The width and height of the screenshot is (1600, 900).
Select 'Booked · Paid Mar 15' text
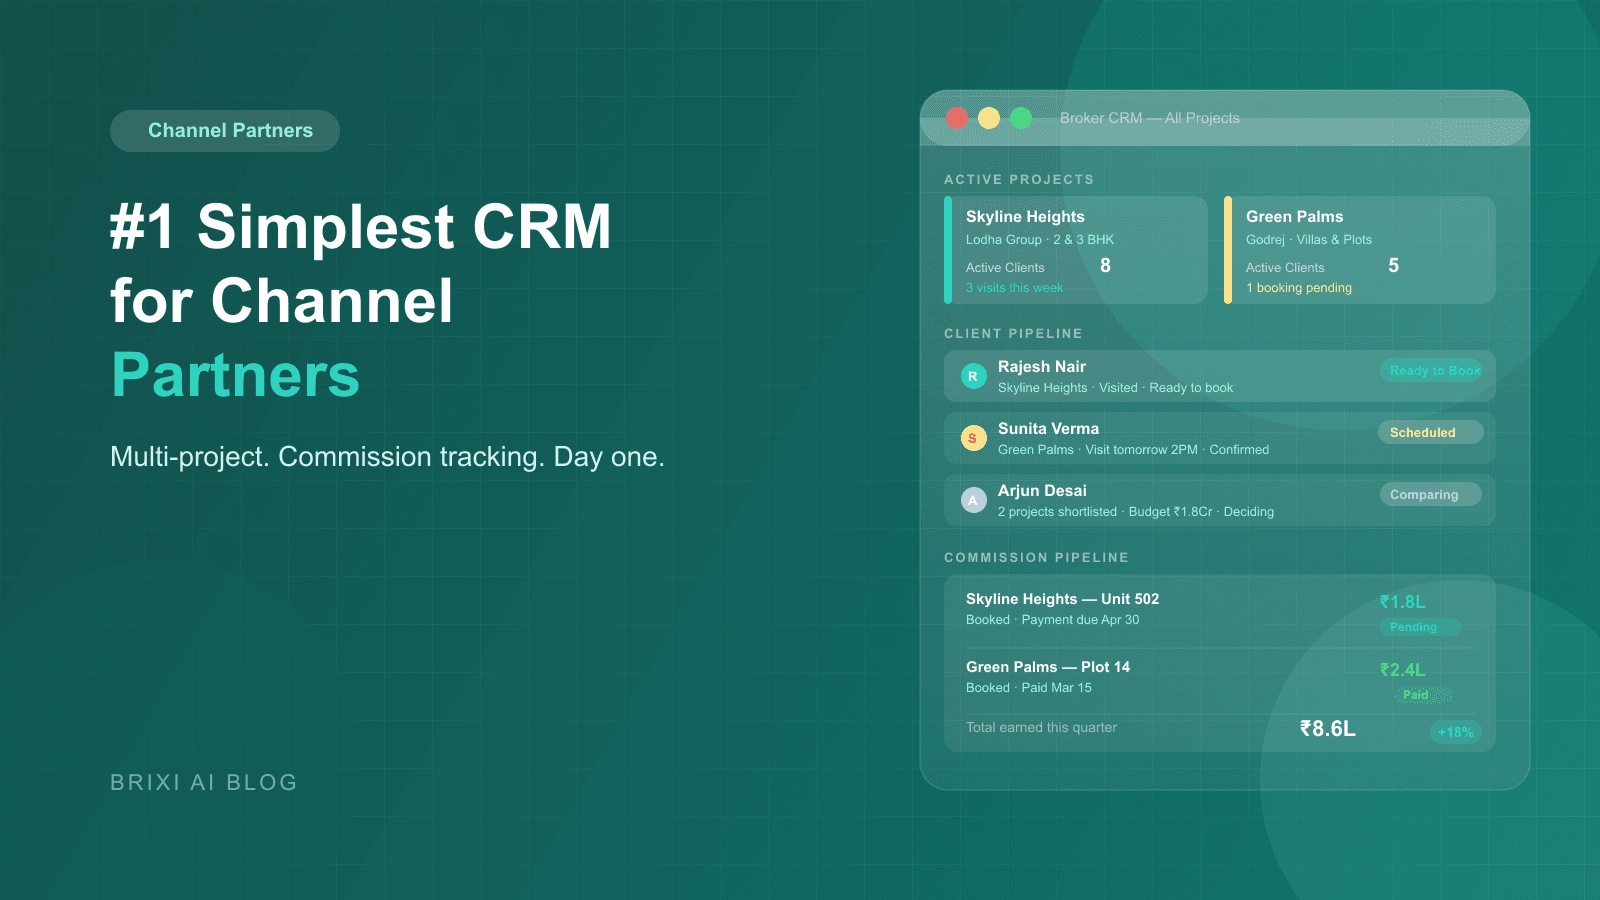[1028, 688]
